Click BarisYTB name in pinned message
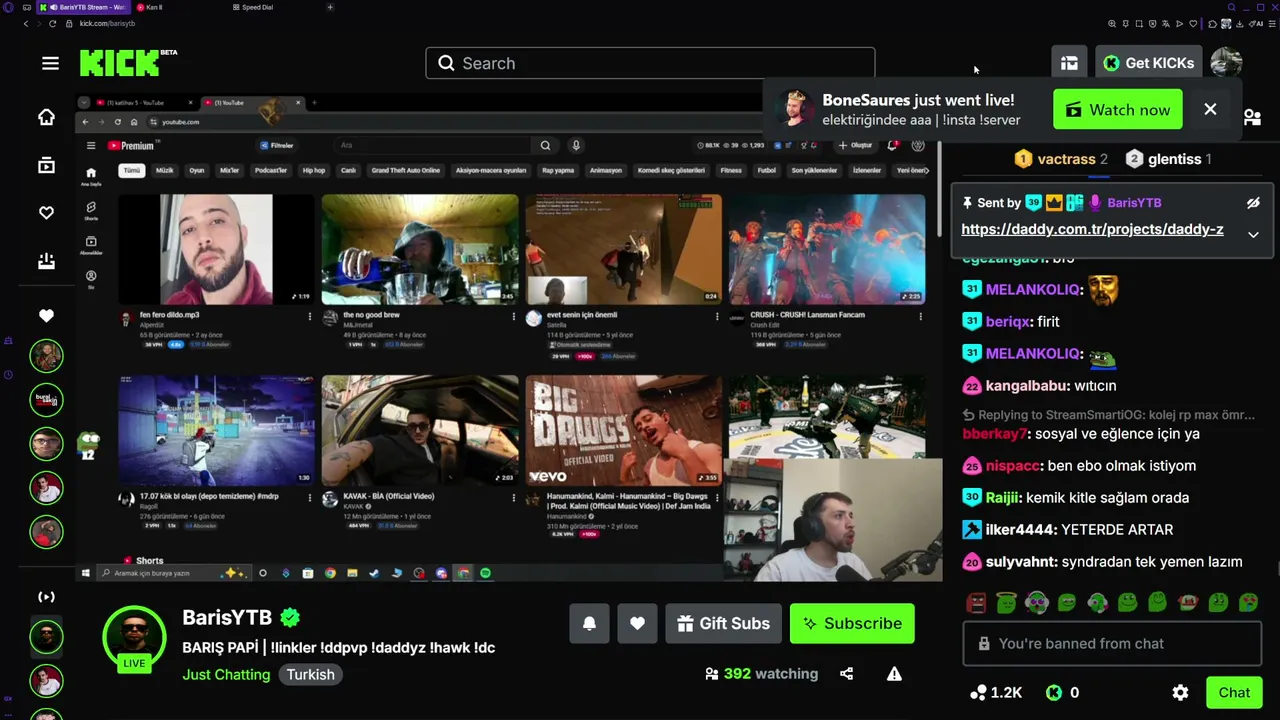1280x720 pixels. 1134,203
